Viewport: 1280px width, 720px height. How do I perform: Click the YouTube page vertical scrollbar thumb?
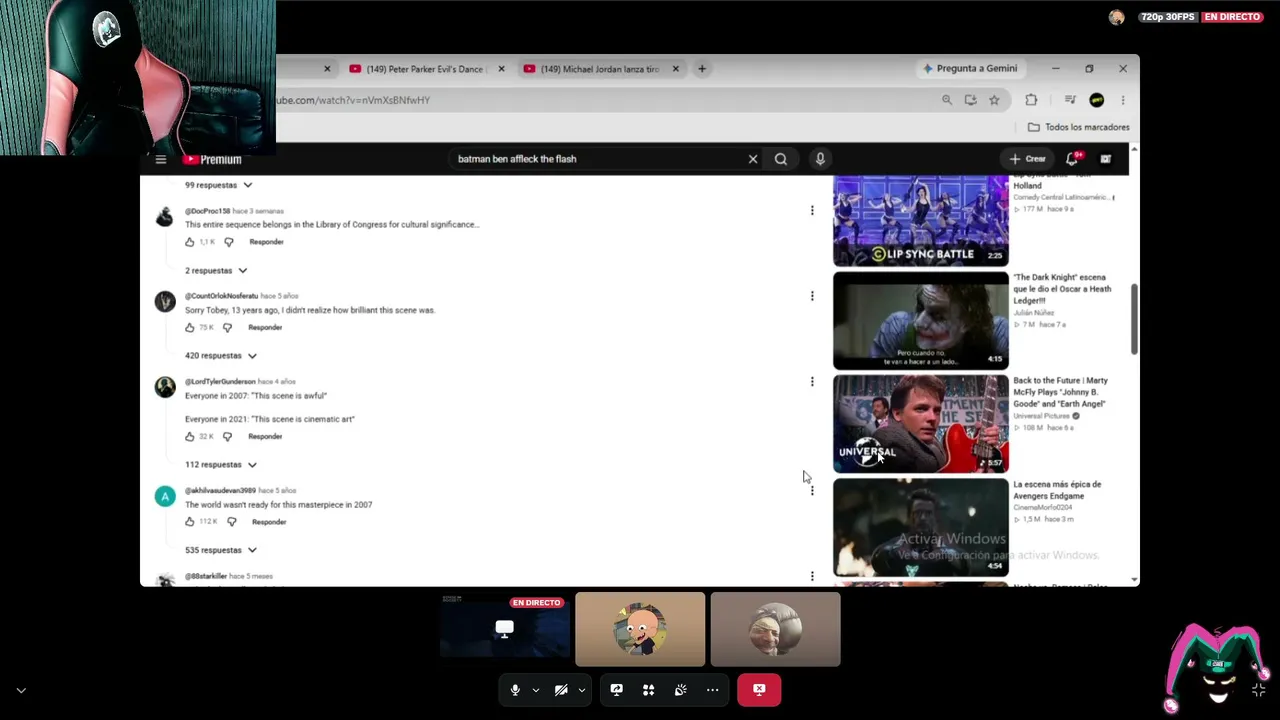[1134, 318]
